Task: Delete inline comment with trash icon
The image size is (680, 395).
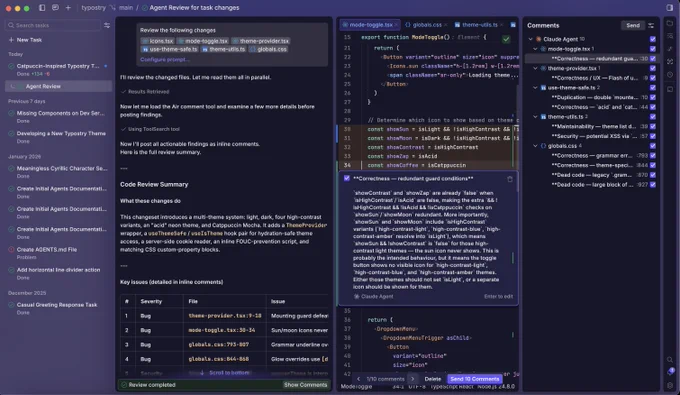Action: pyautogui.click(x=510, y=179)
